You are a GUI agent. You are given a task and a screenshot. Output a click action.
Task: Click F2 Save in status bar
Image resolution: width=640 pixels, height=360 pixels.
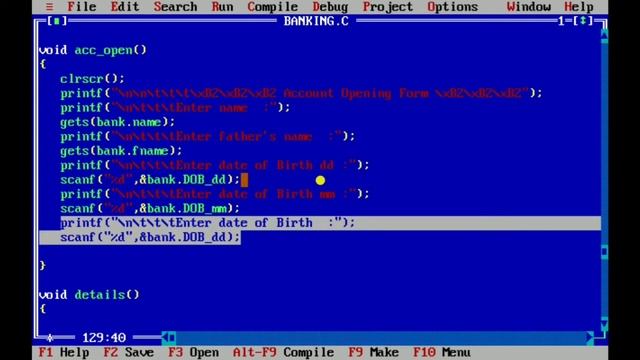[x=129, y=352]
